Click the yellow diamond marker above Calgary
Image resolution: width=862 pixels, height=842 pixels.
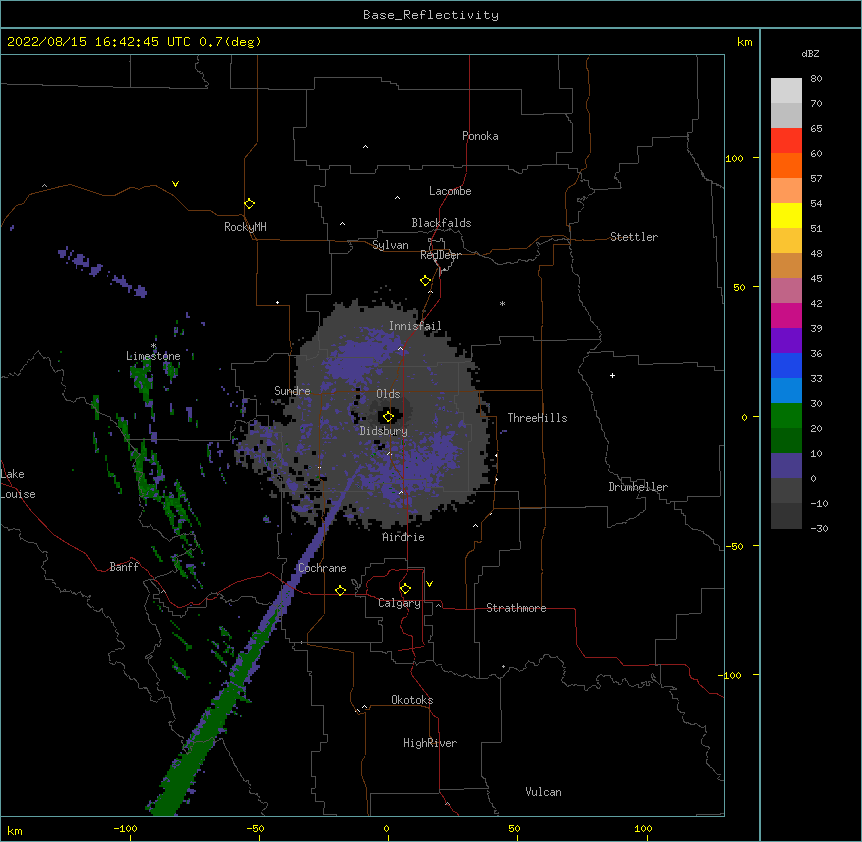405,589
